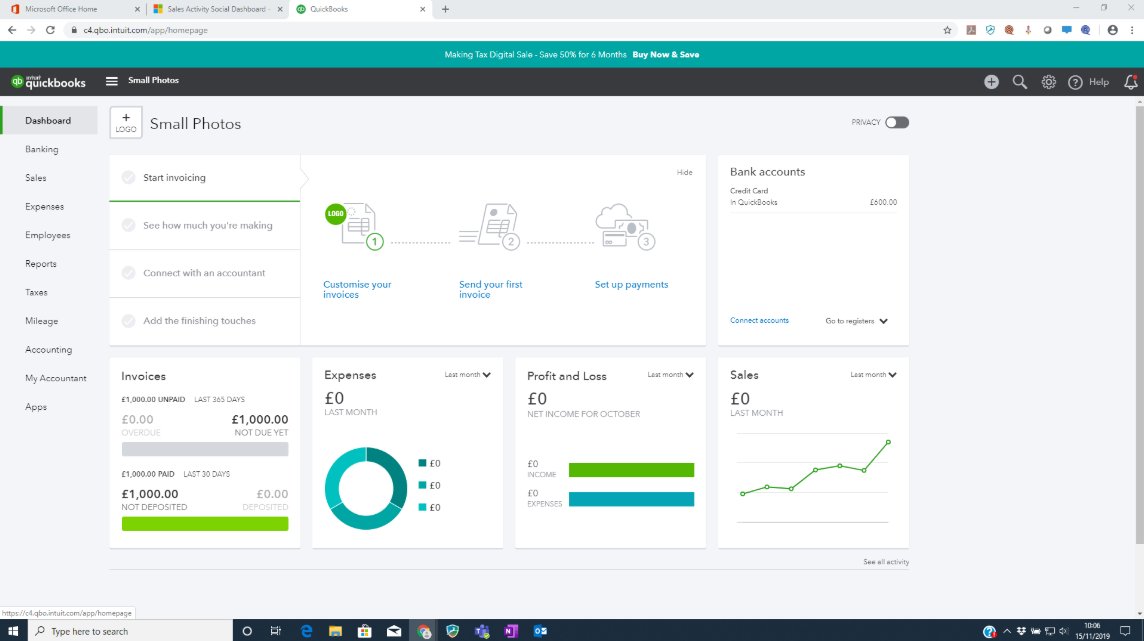The image size is (1144, 641).
Task: Click the Expenses donut chart
Action: point(366,489)
